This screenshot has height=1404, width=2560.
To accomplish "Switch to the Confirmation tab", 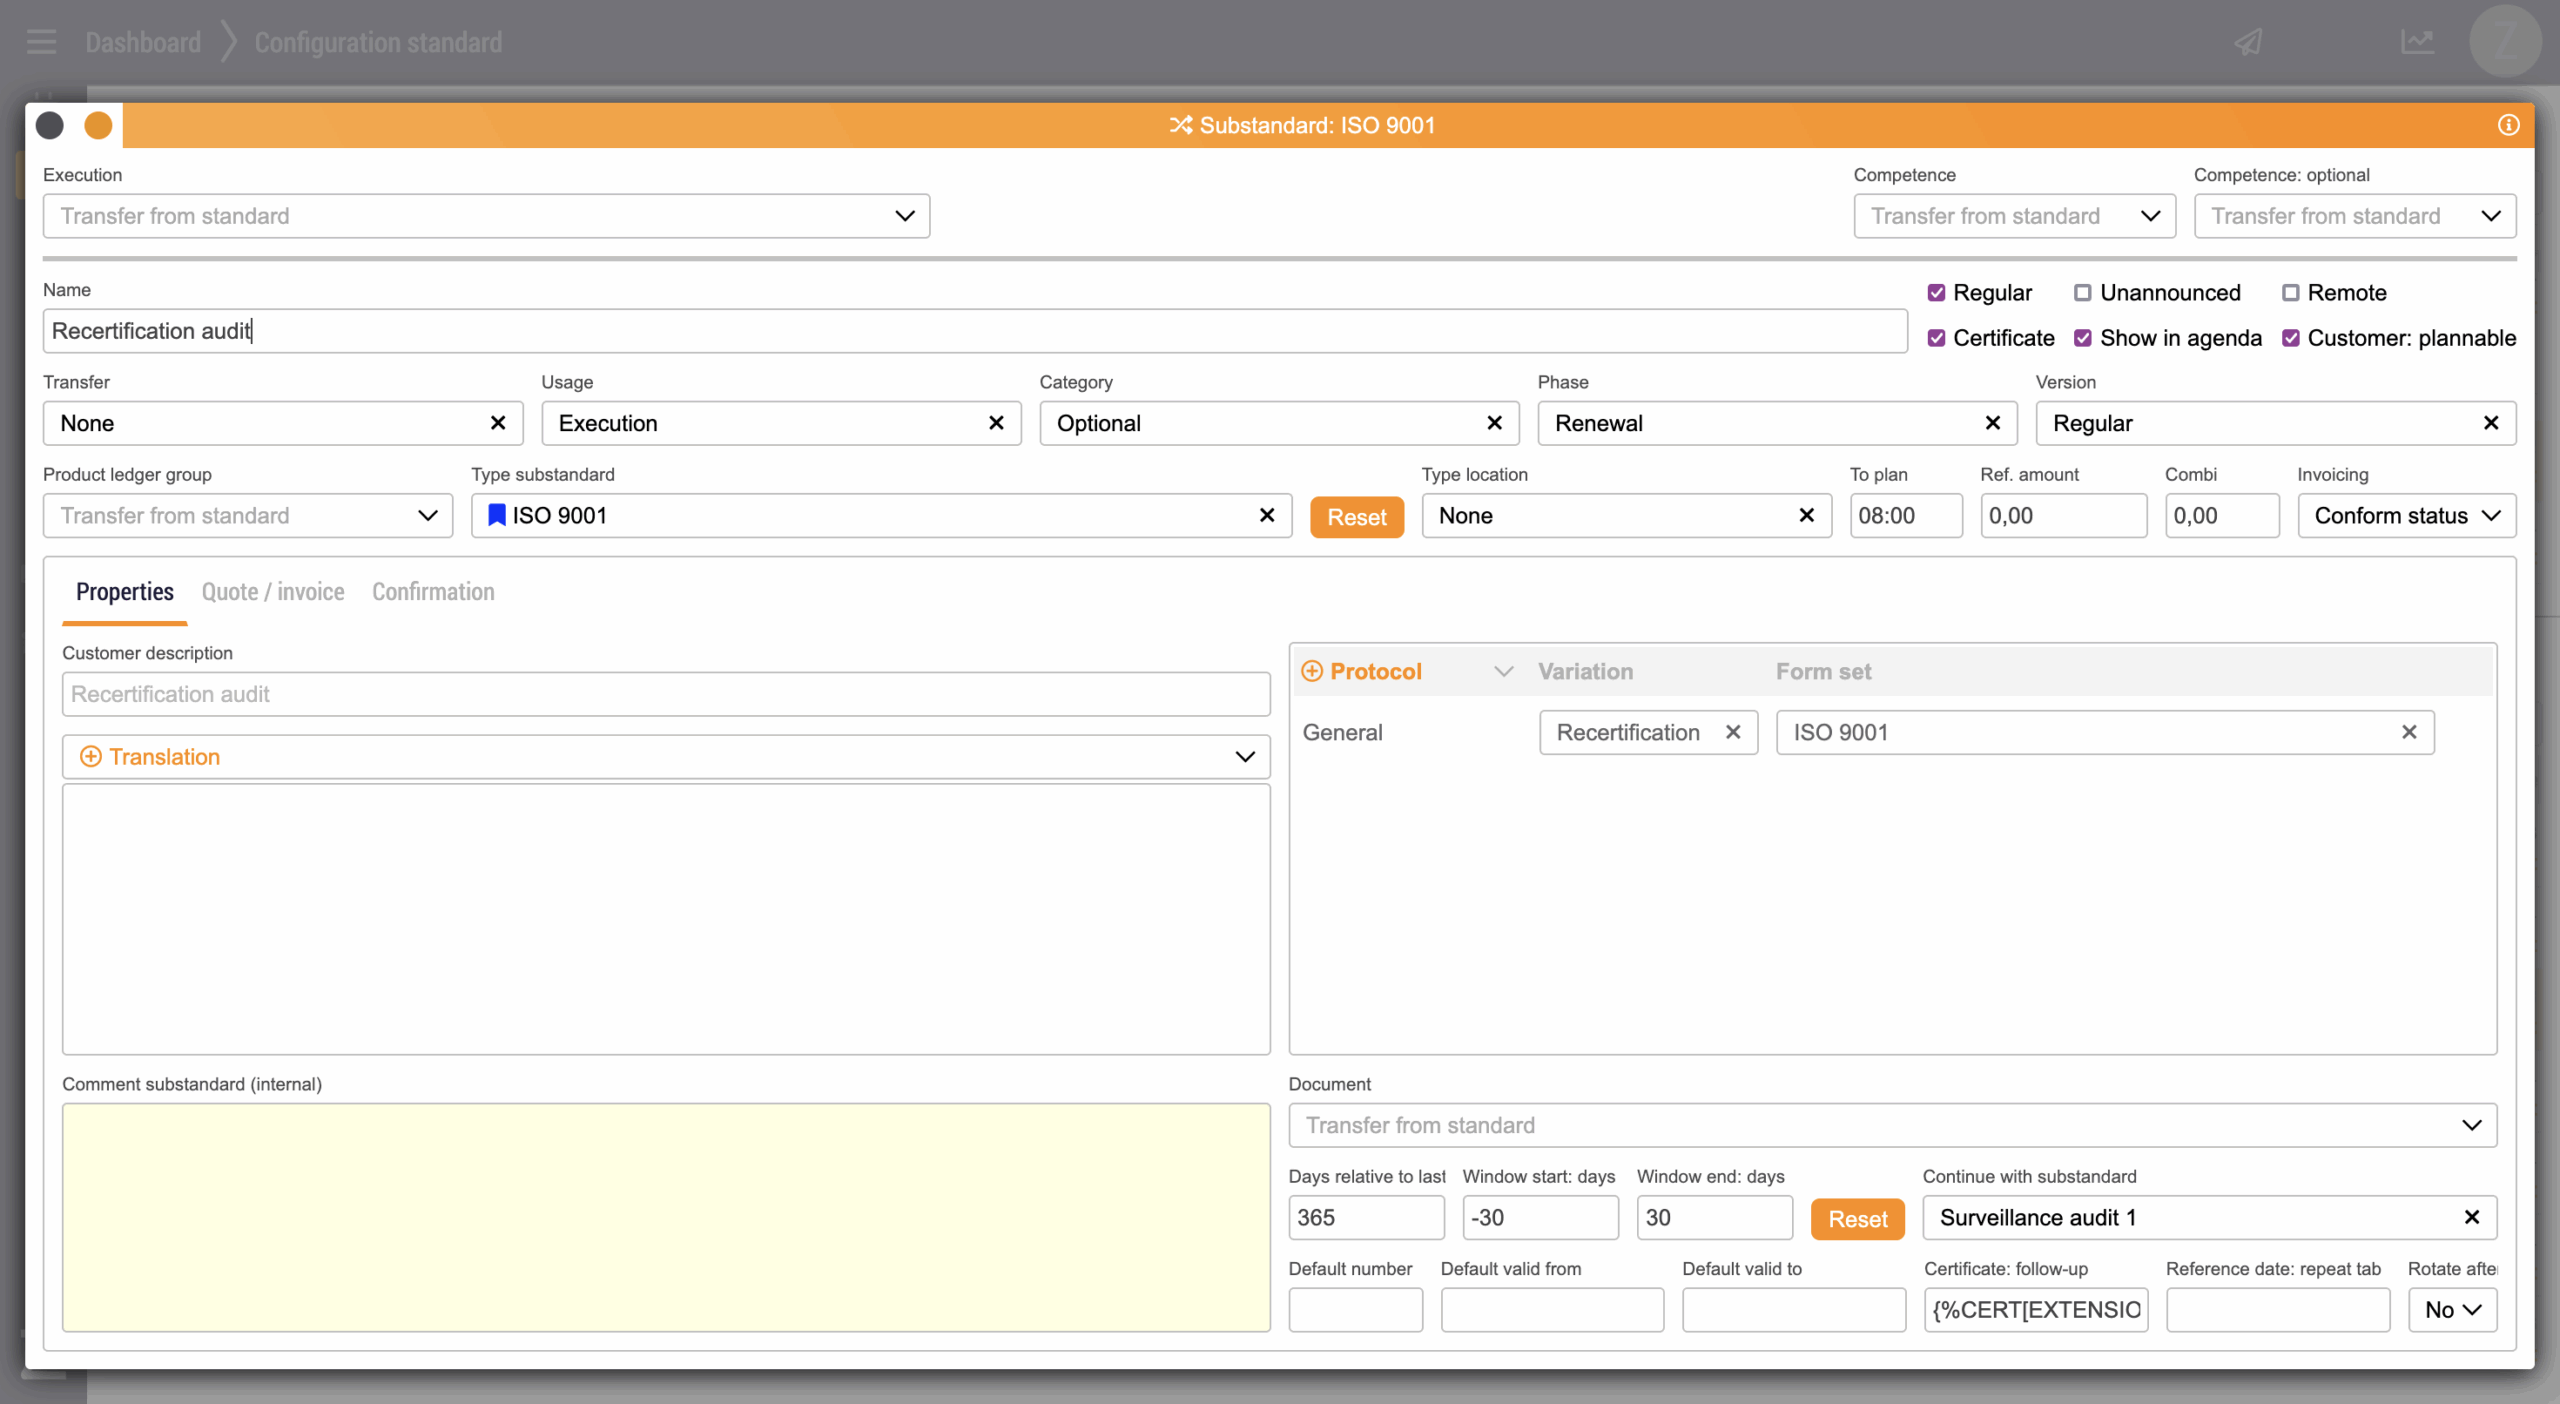I will pyautogui.click(x=433, y=592).
